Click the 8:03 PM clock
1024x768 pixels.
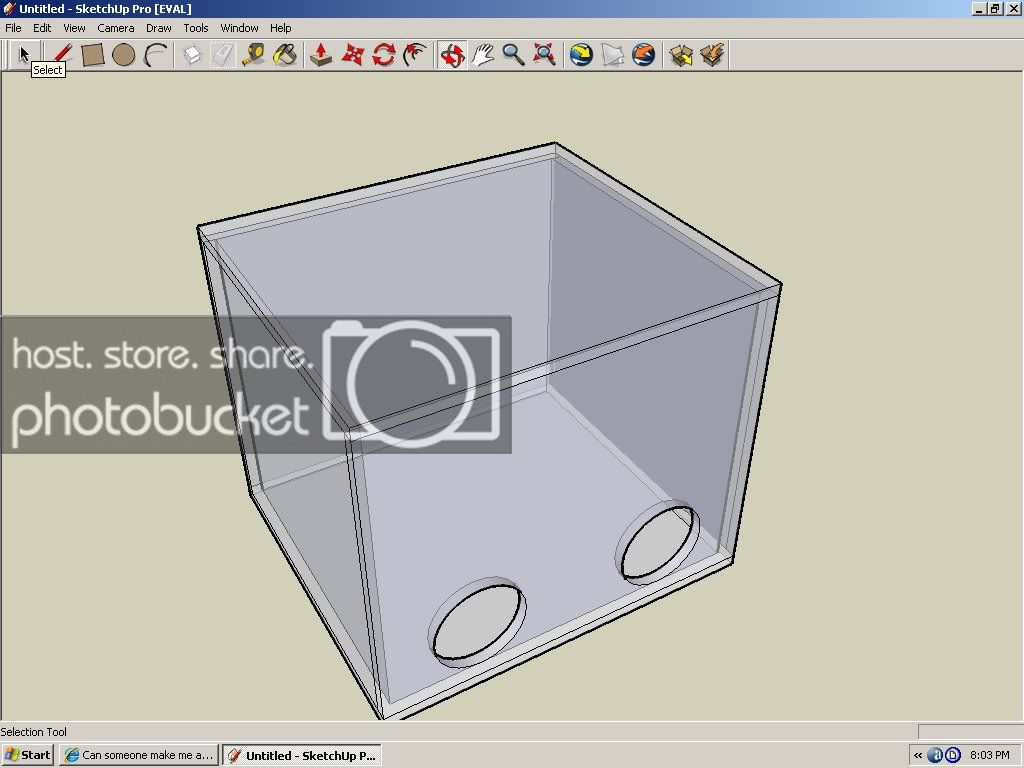(989, 755)
